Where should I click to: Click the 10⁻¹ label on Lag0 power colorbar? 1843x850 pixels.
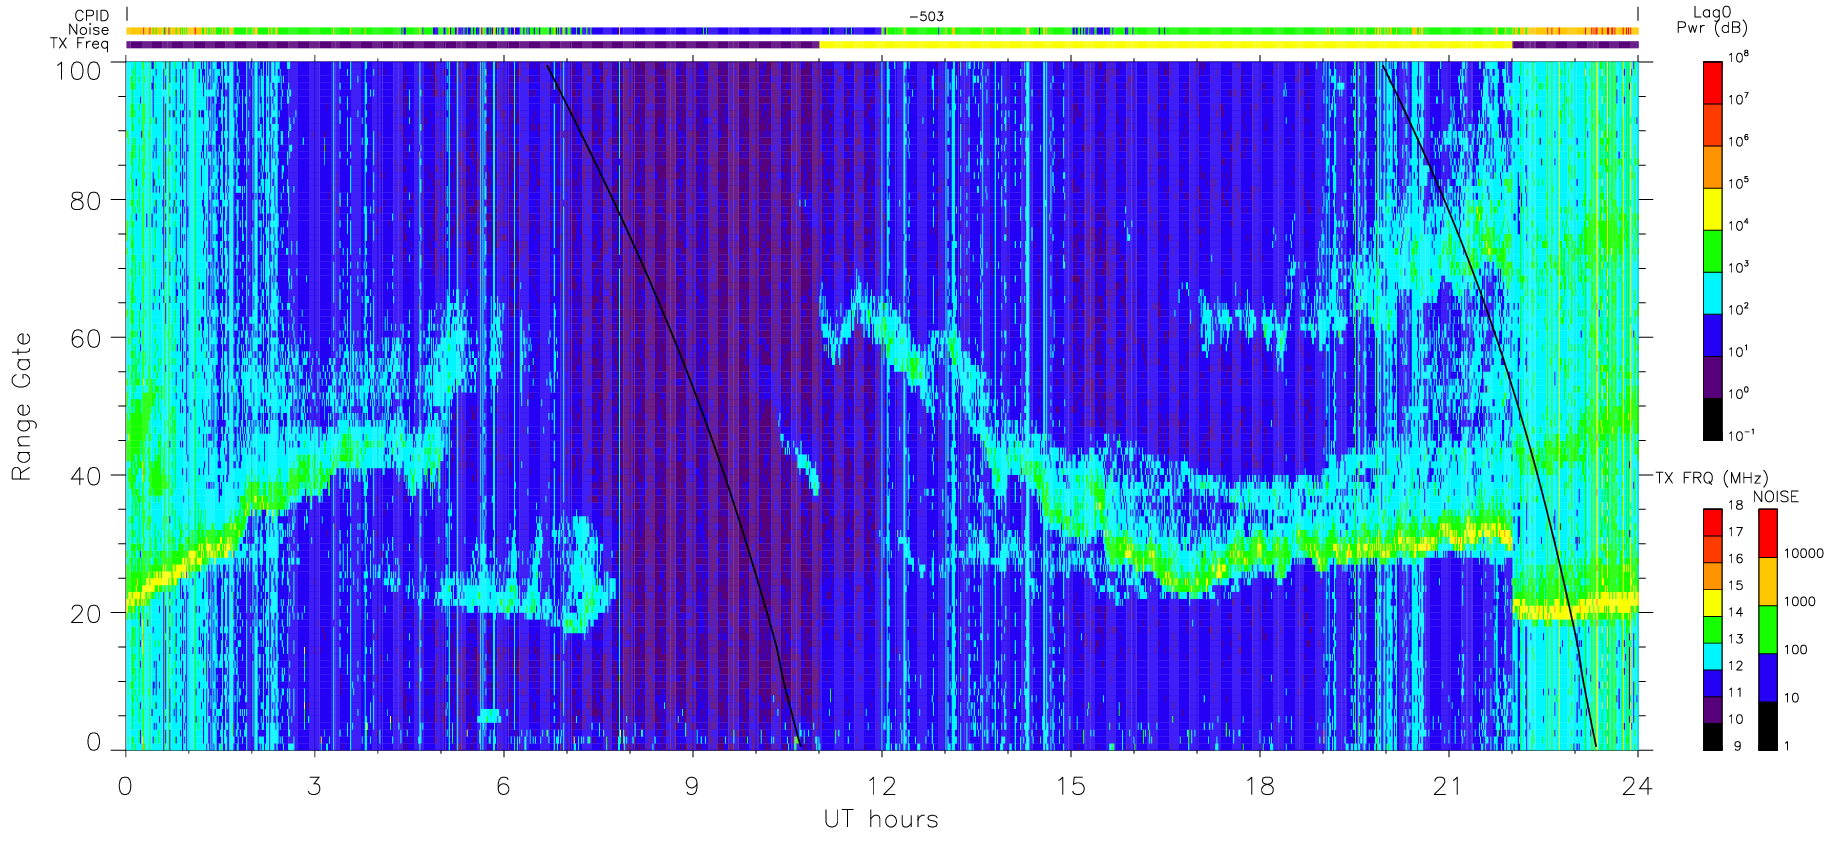point(1741,435)
